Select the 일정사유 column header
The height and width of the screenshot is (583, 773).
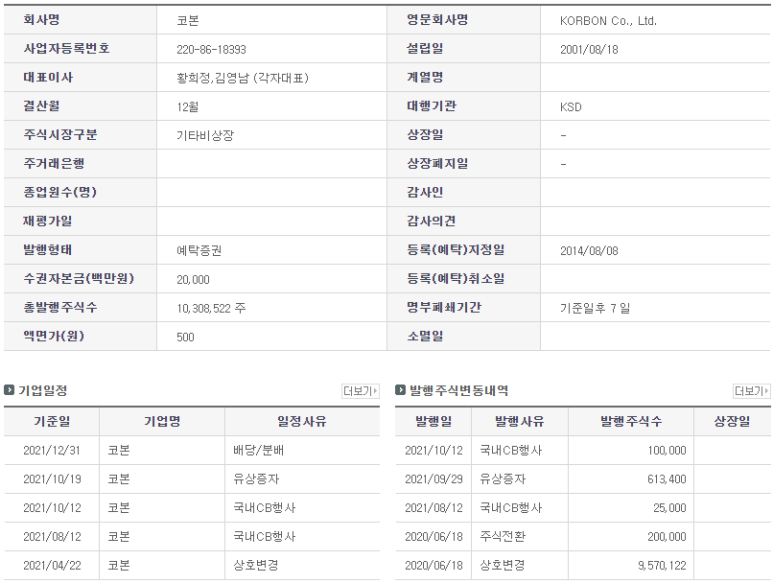coord(302,421)
